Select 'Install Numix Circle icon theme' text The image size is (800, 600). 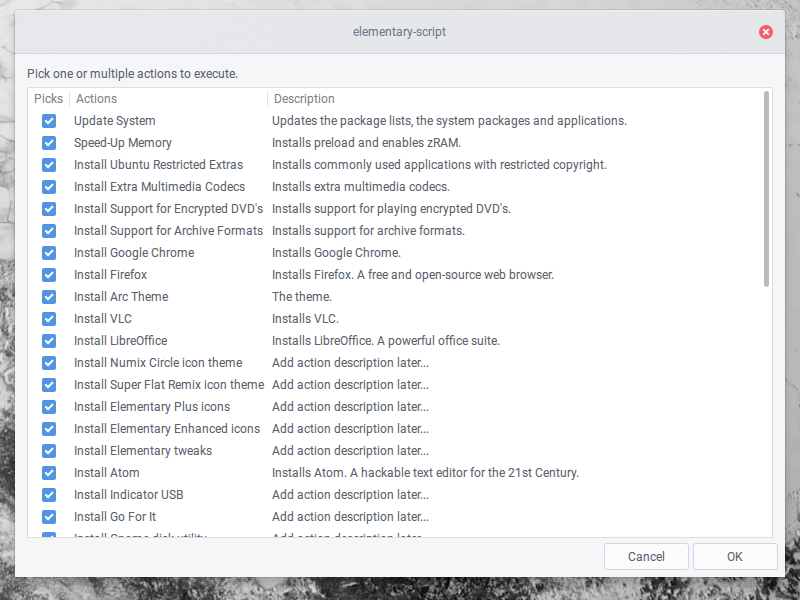(x=158, y=363)
